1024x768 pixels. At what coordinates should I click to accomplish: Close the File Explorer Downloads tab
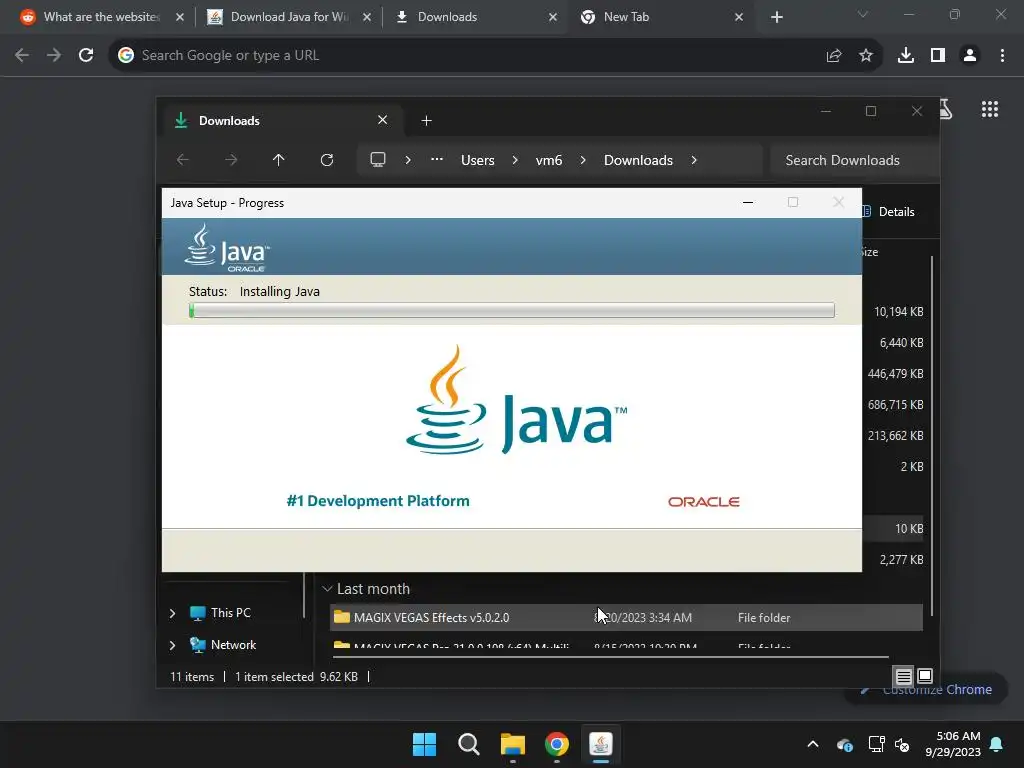383,120
